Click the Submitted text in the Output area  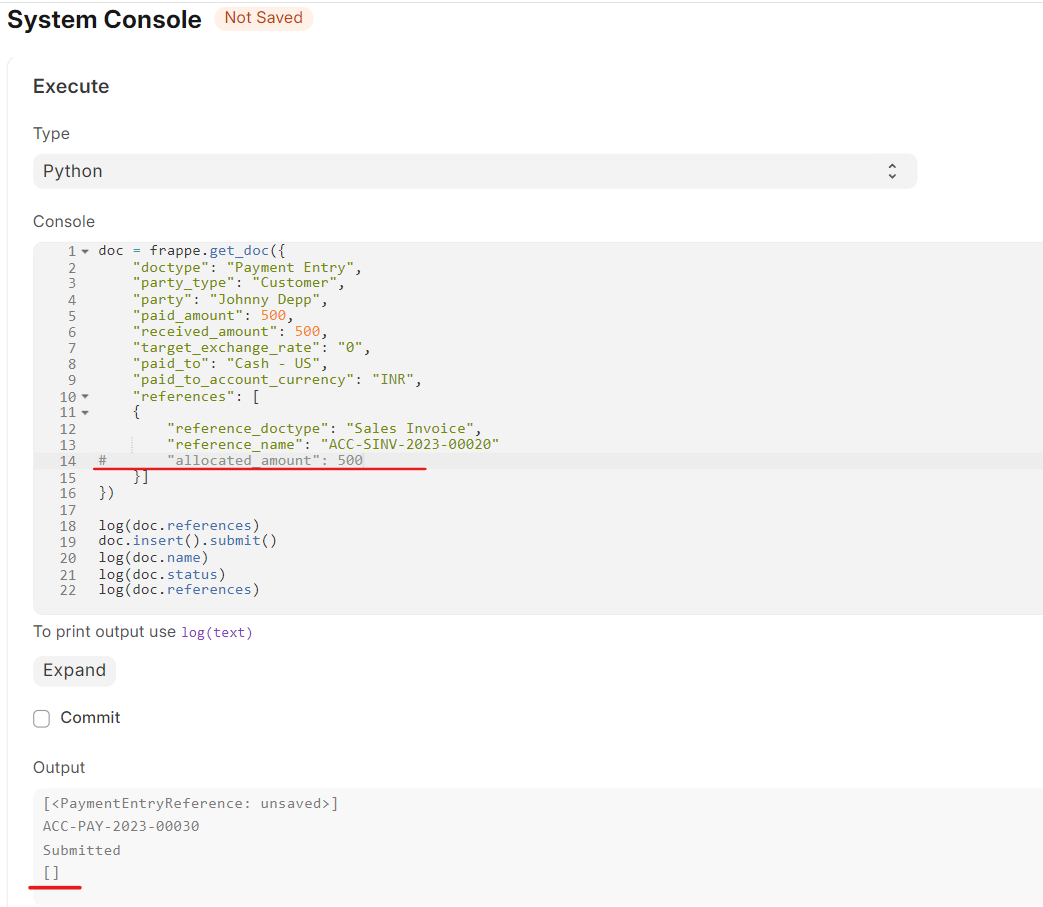[x=82, y=849]
